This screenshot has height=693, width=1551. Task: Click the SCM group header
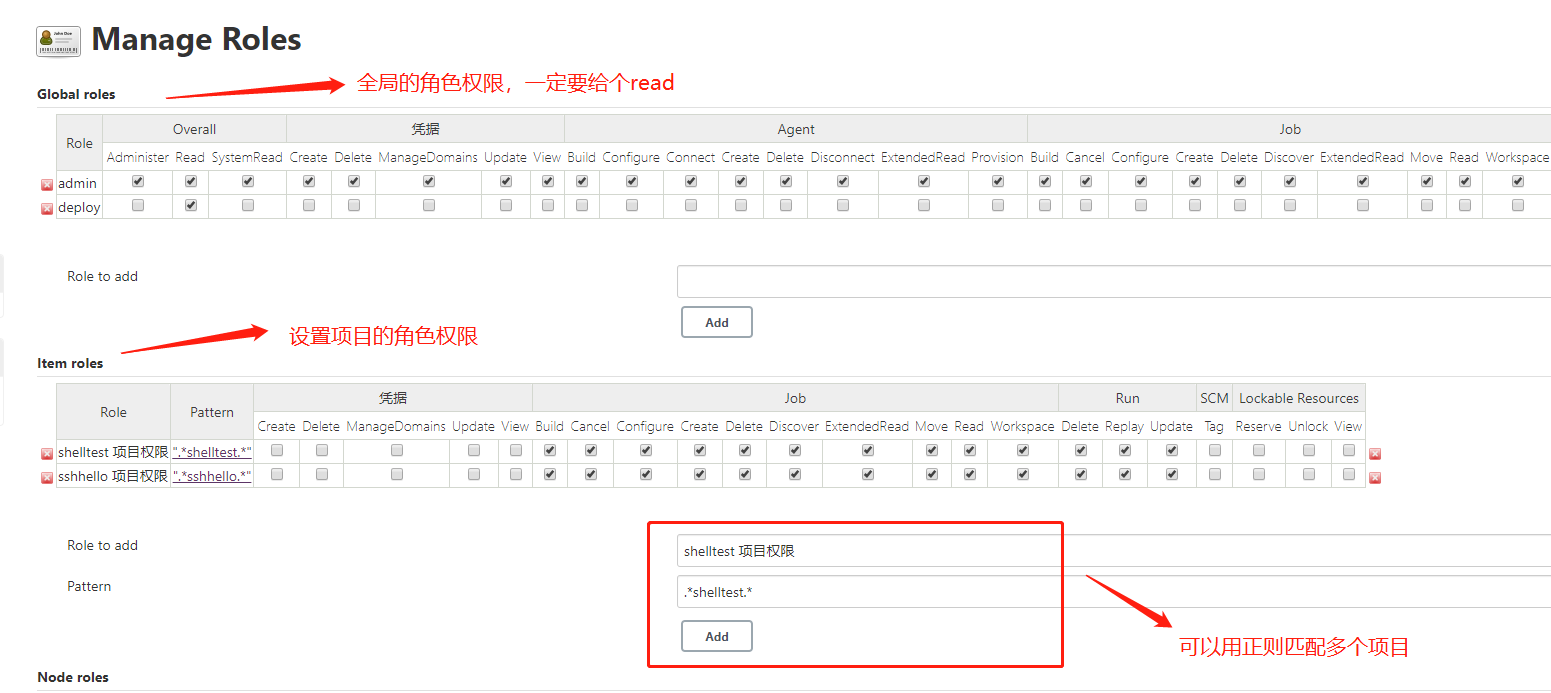tap(1214, 398)
